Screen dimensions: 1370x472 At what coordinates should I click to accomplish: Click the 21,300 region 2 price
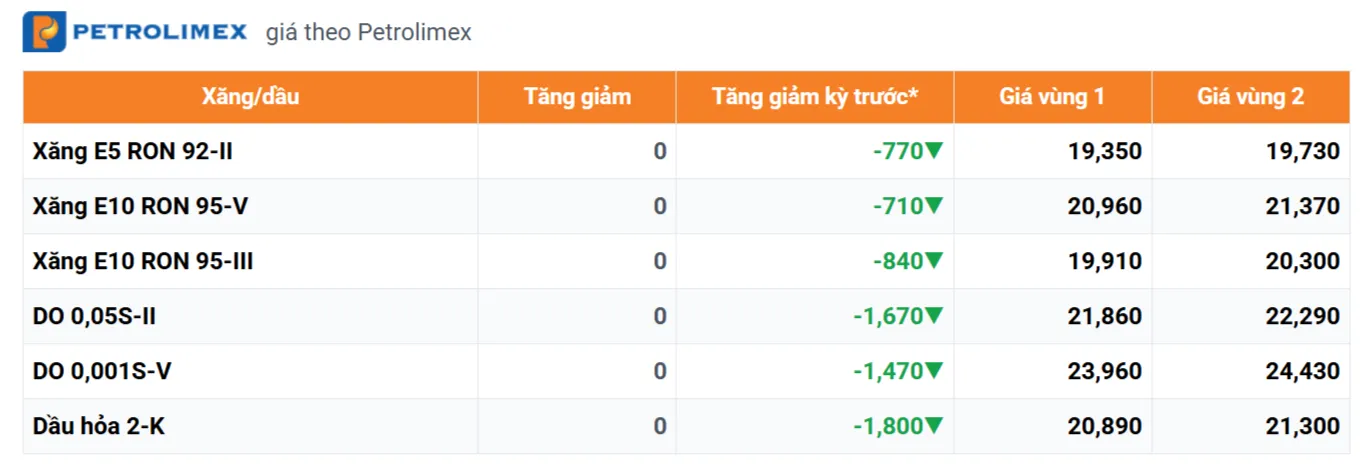pyautogui.click(x=1303, y=427)
